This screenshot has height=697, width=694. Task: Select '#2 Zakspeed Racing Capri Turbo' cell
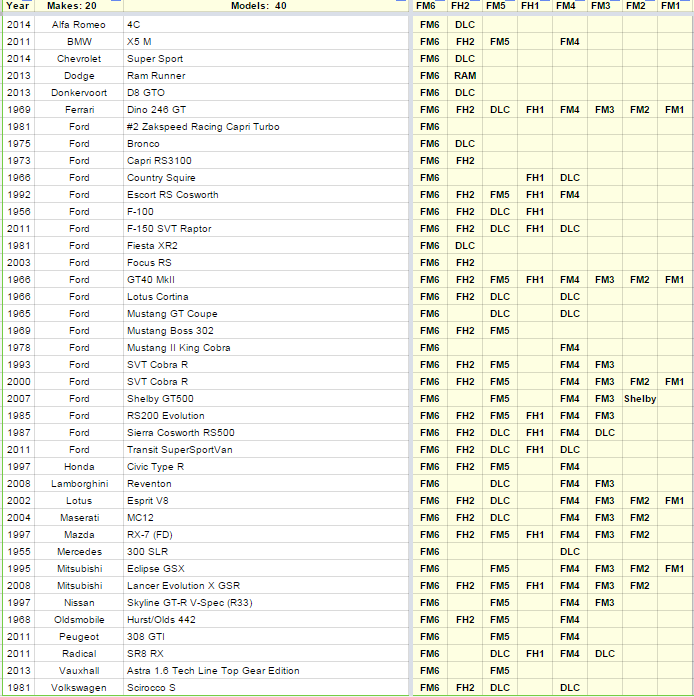tap(265, 127)
